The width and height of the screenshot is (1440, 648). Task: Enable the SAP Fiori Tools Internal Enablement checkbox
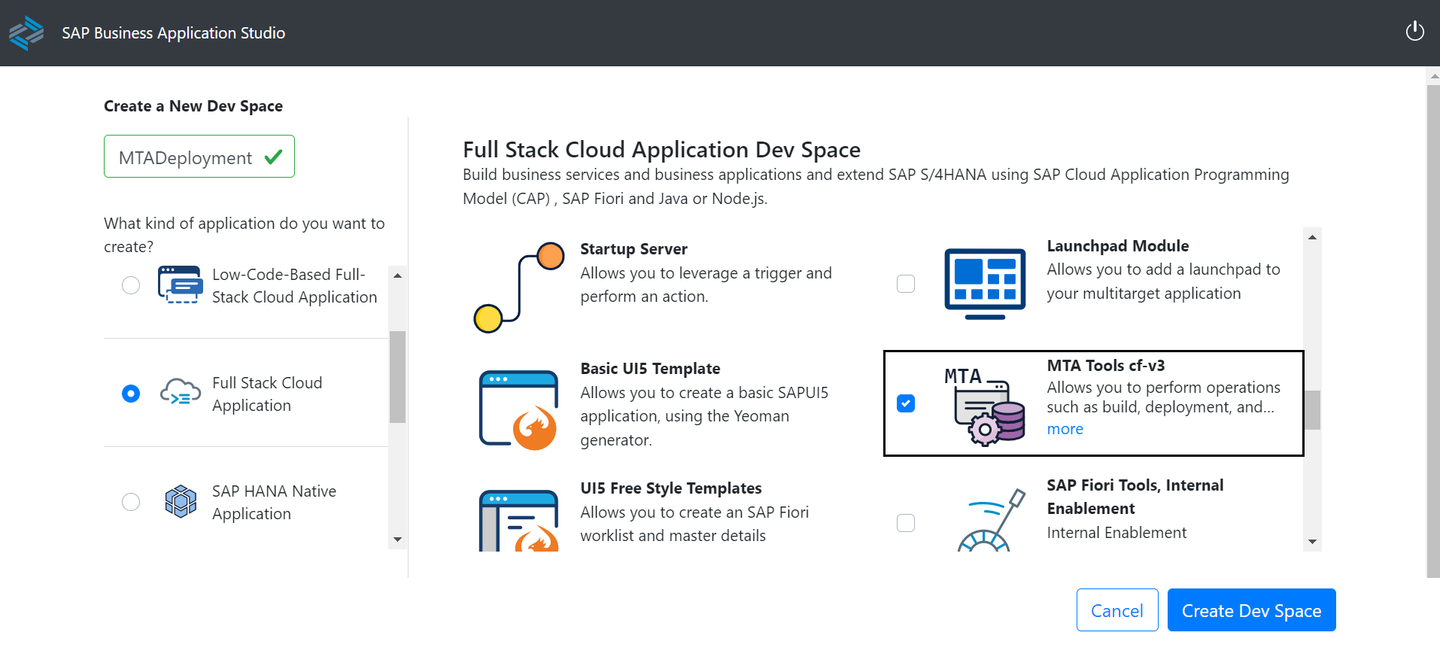(906, 522)
